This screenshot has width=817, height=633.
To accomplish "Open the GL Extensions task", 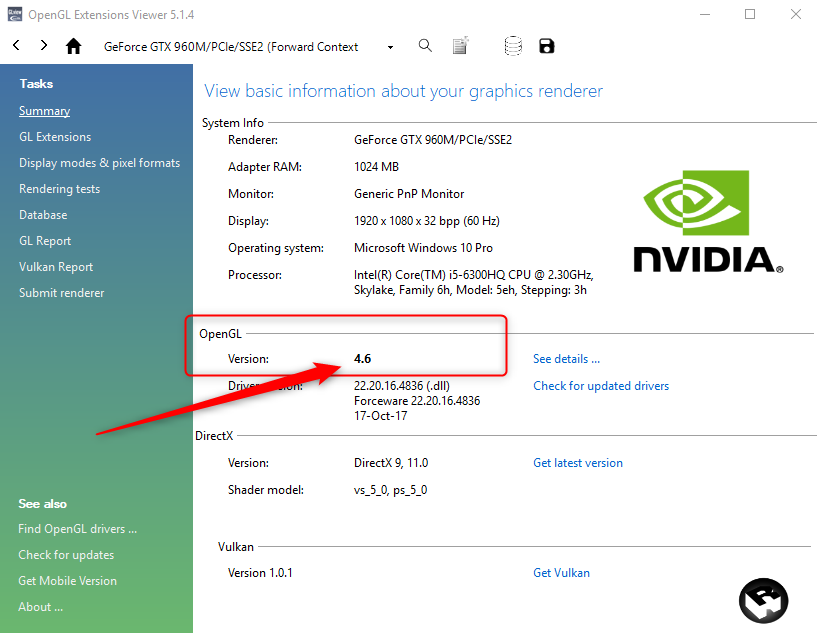I will coord(55,137).
